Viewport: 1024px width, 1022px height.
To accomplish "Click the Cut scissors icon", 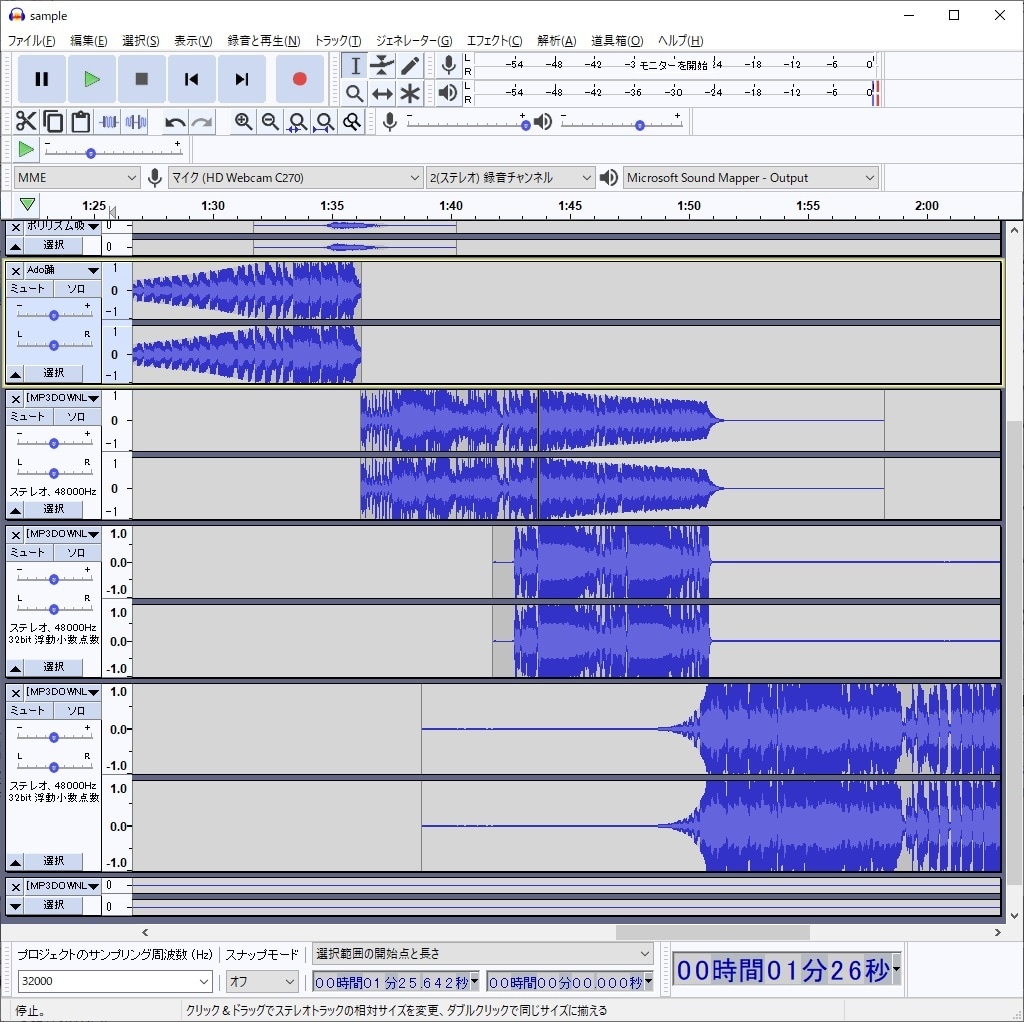I will tap(26, 121).
